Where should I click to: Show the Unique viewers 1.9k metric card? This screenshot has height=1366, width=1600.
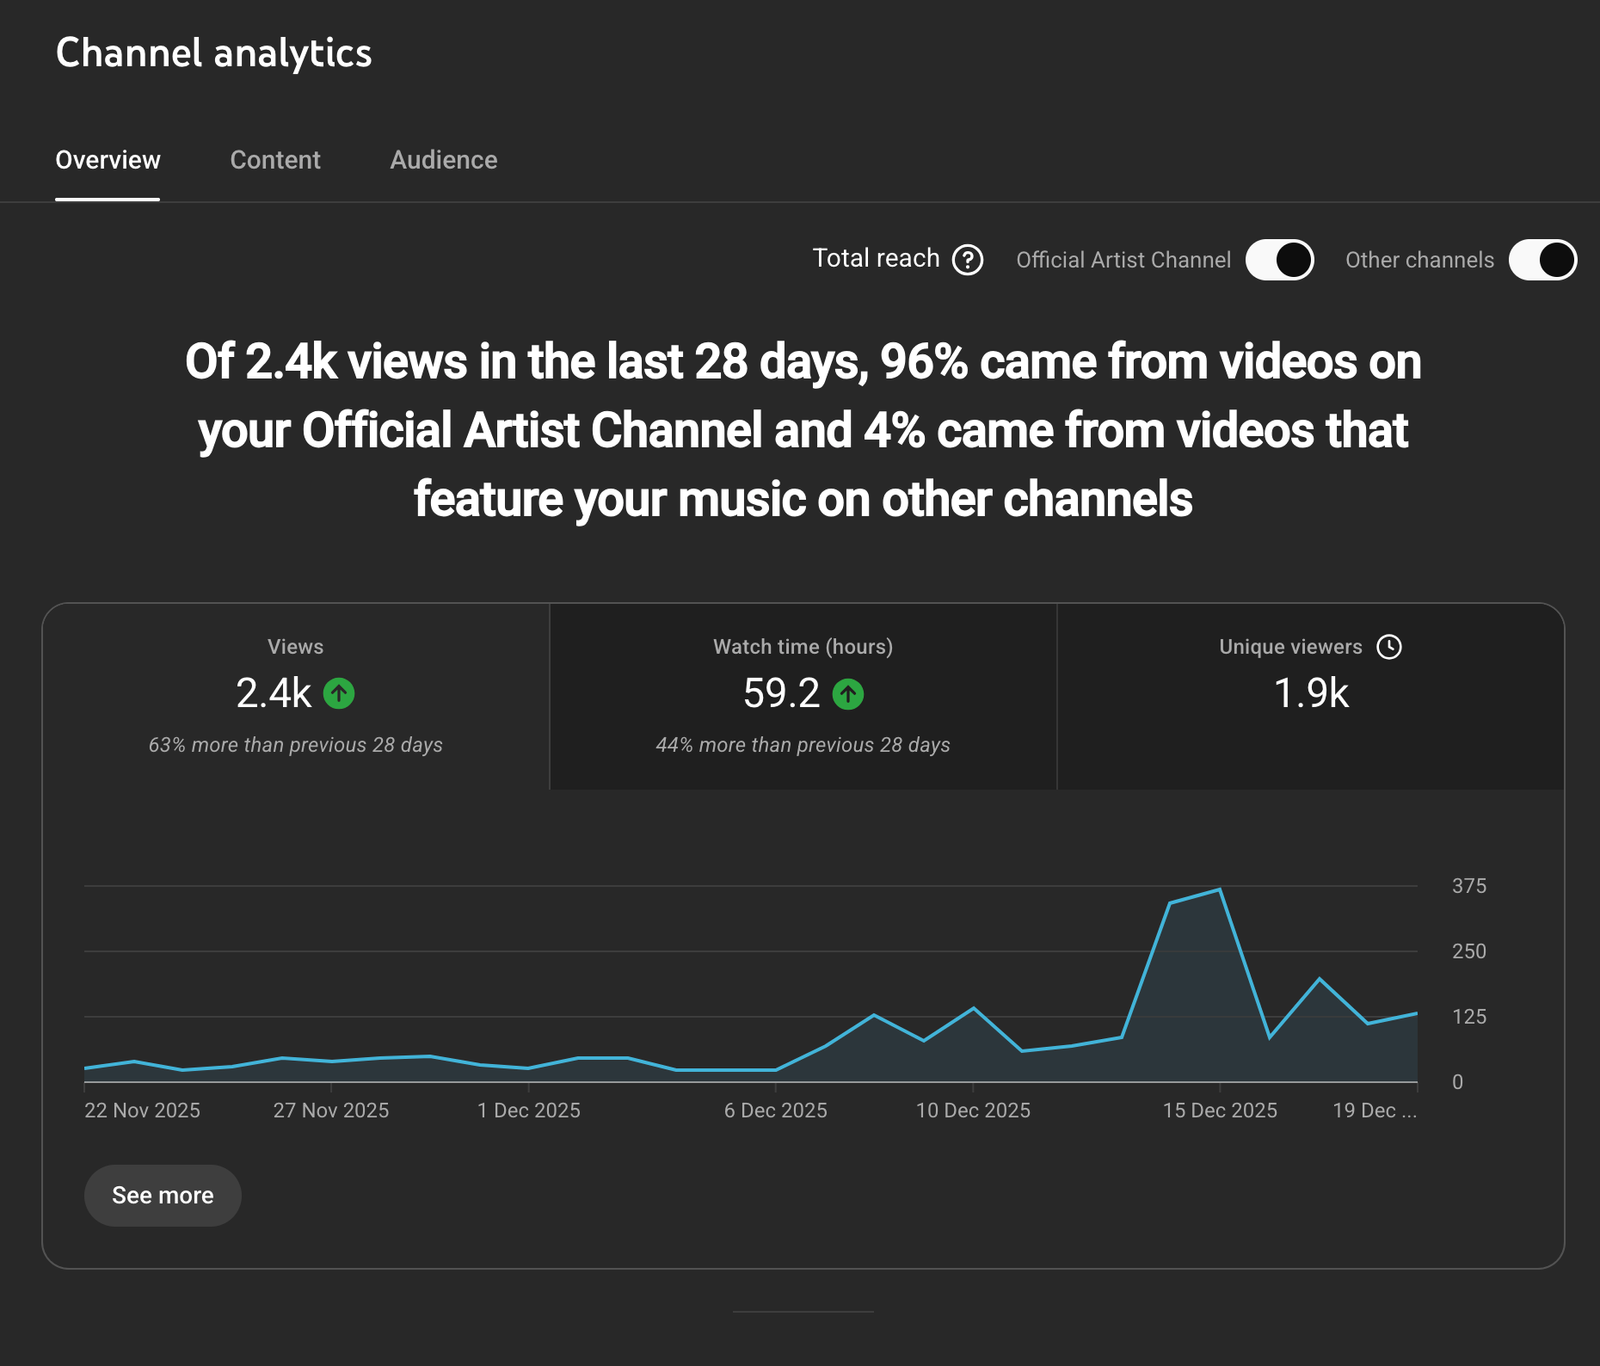[x=1310, y=696]
